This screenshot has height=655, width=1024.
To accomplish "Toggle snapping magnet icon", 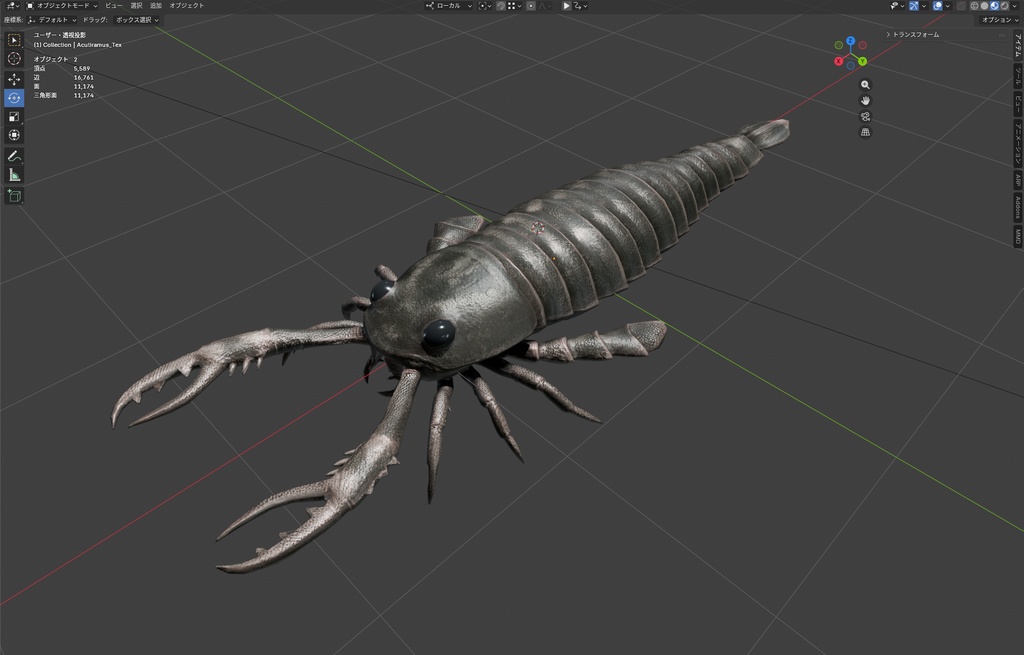I will click(x=501, y=6).
